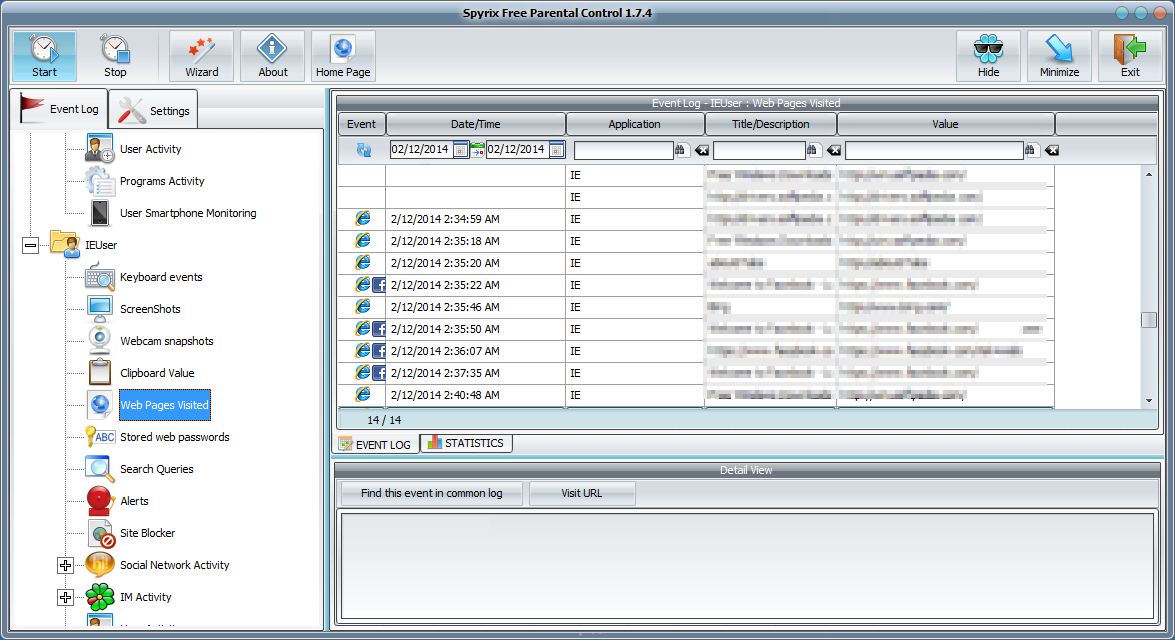
Task: Click the Exit door button
Action: pyautogui.click(x=1130, y=56)
